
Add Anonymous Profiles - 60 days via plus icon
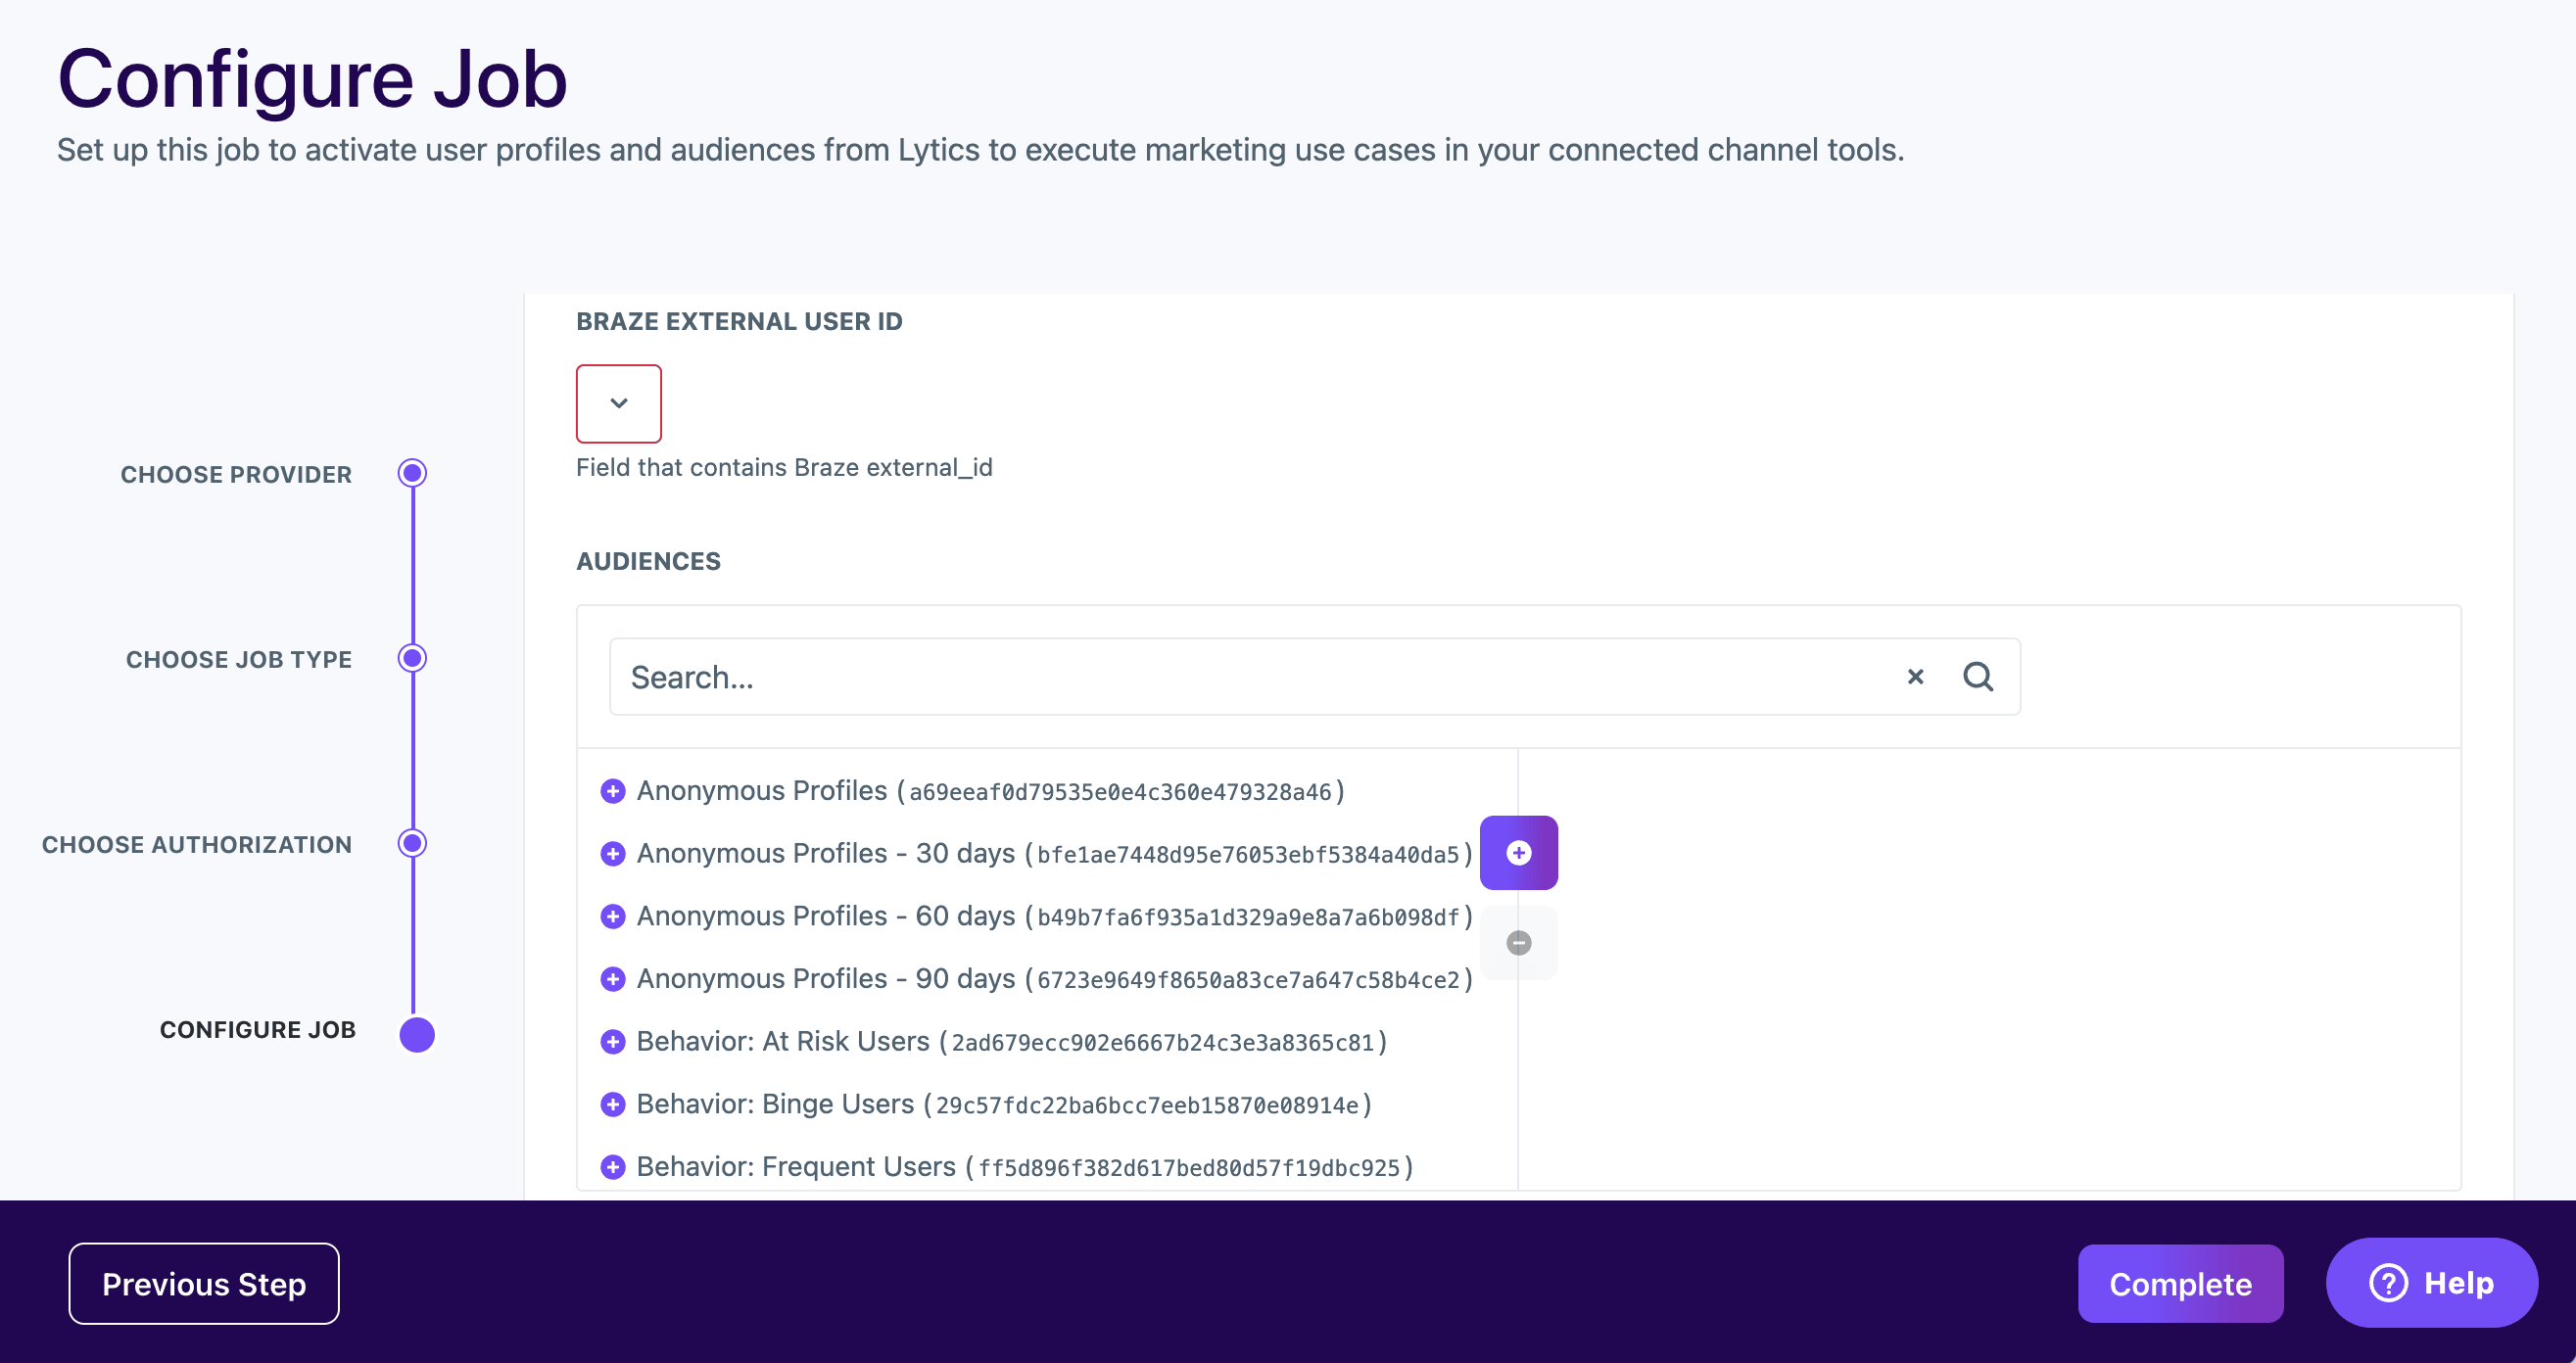613,916
